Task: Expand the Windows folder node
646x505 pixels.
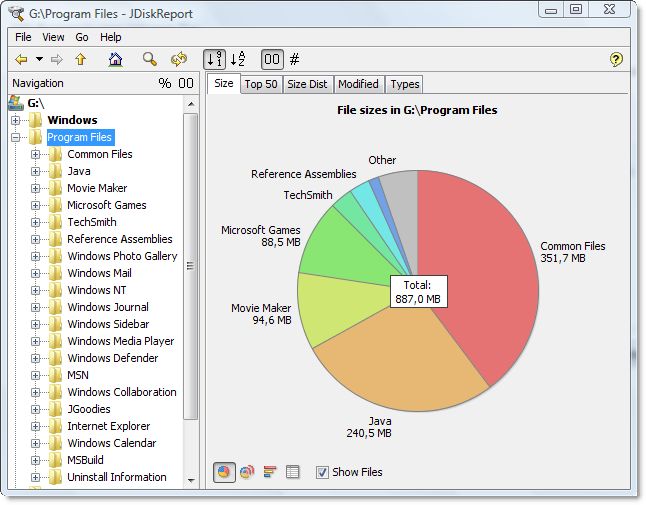Action: 15,121
